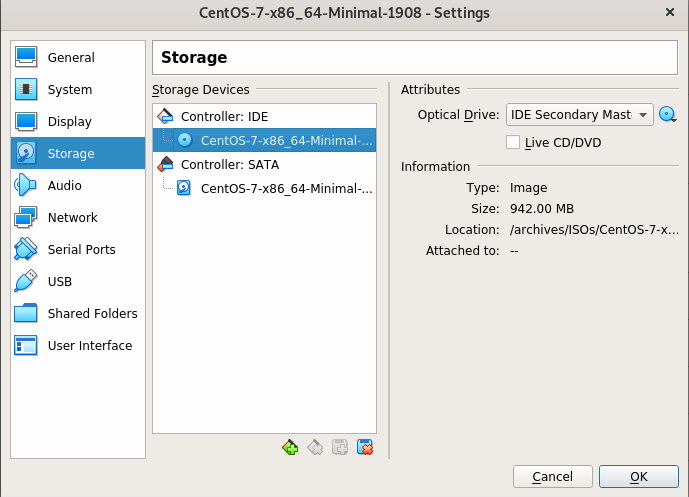
Task: Enable the Live CD/DVD checkbox
Action: click(513, 142)
